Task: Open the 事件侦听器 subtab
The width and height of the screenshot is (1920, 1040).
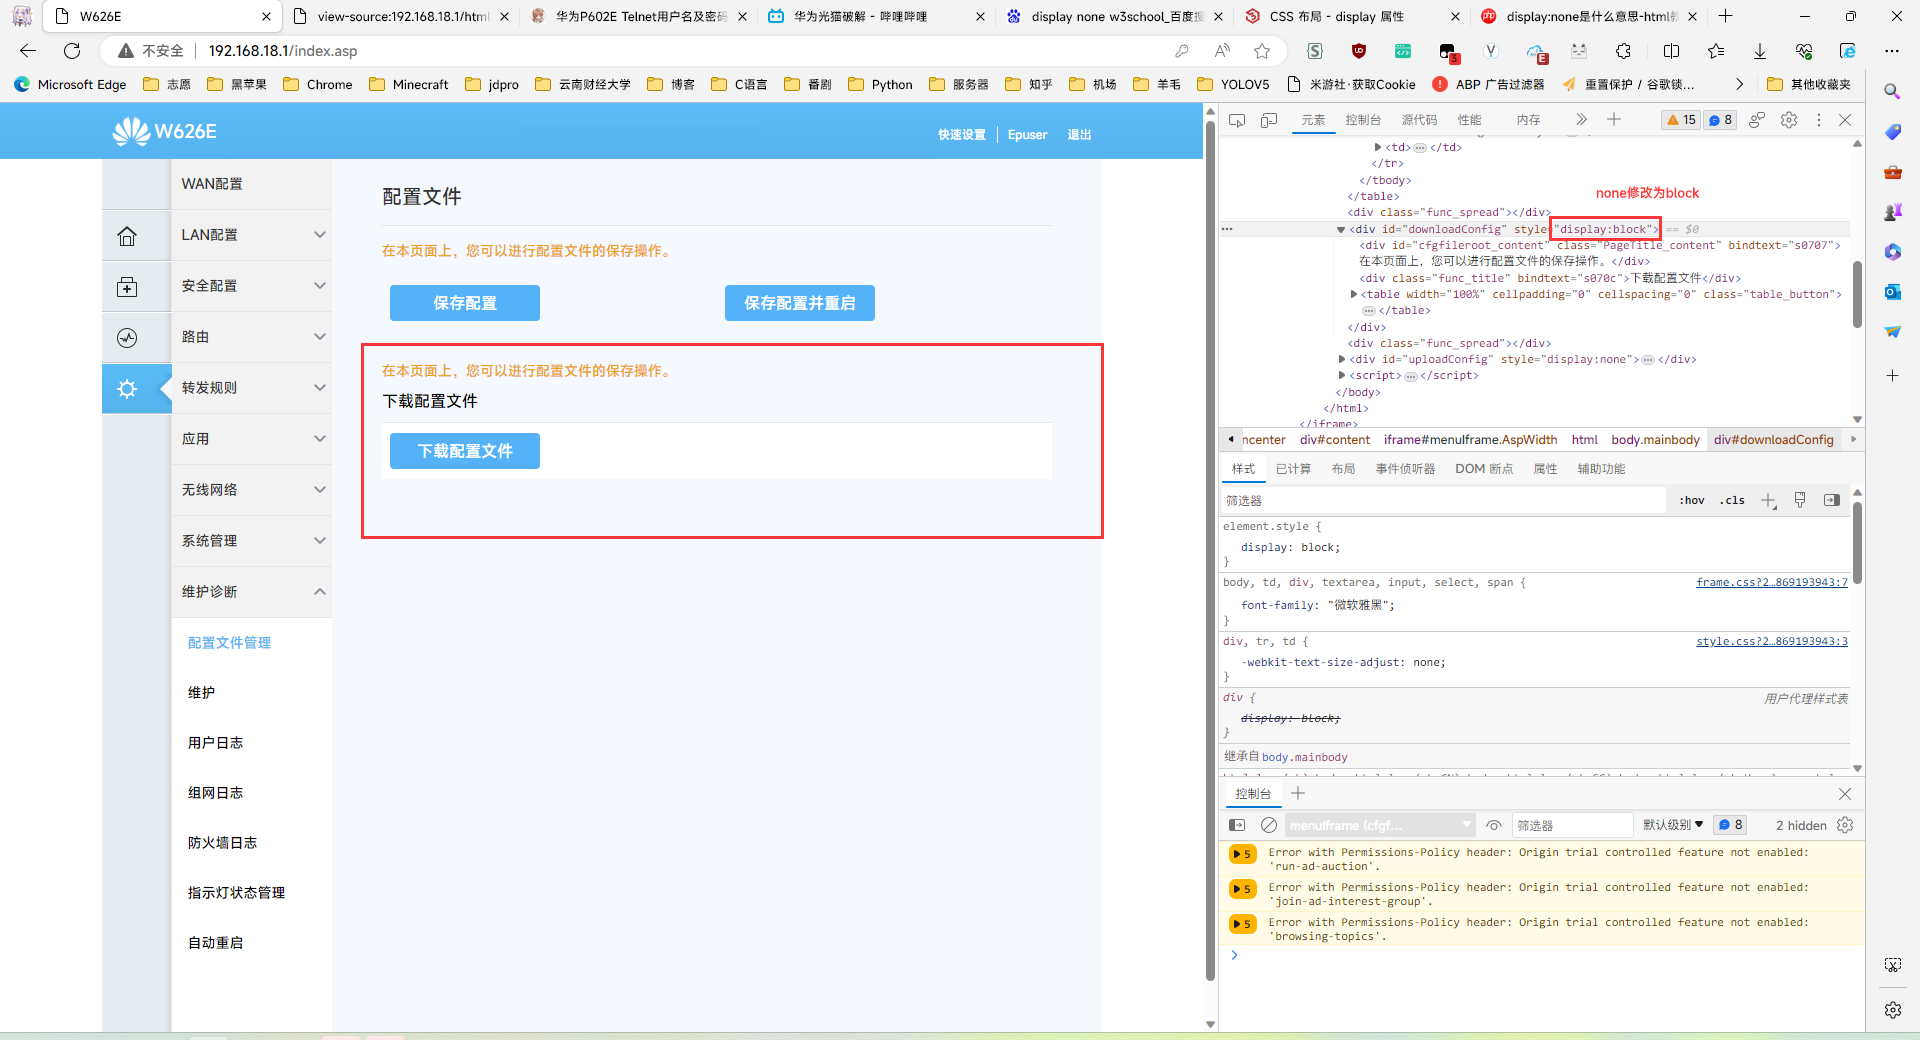Action: click(1405, 469)
